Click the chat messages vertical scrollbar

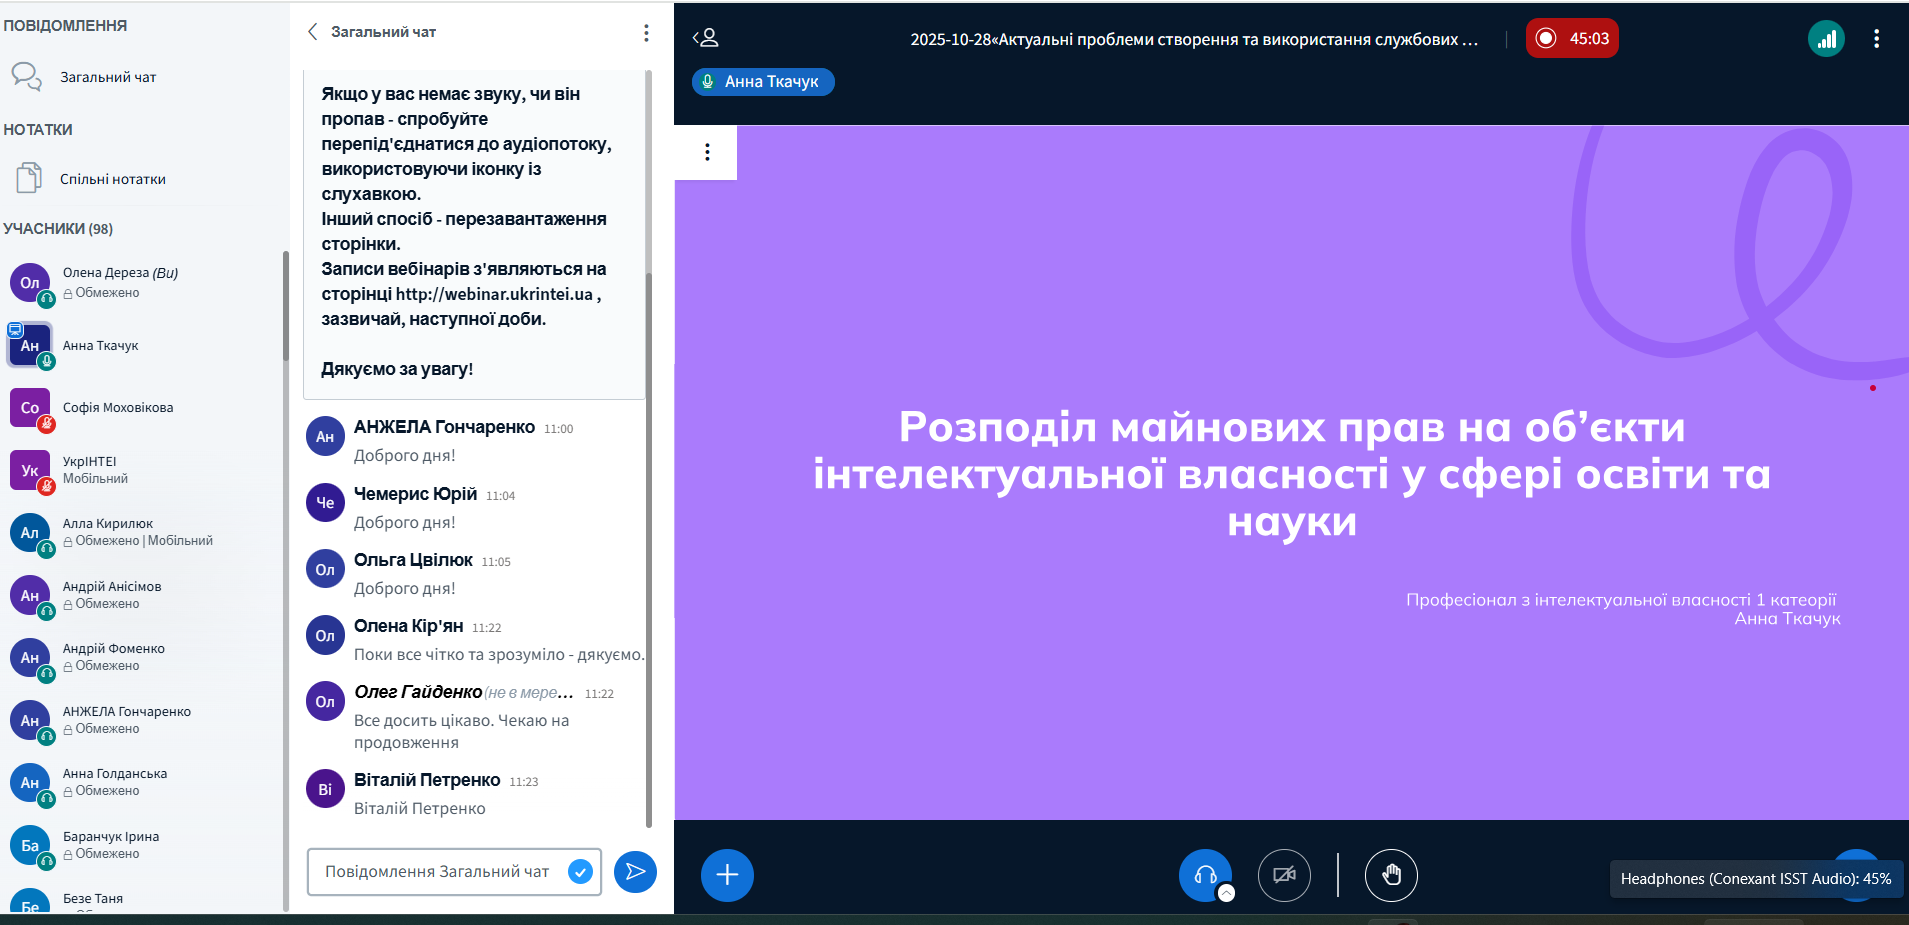point(649,500)
